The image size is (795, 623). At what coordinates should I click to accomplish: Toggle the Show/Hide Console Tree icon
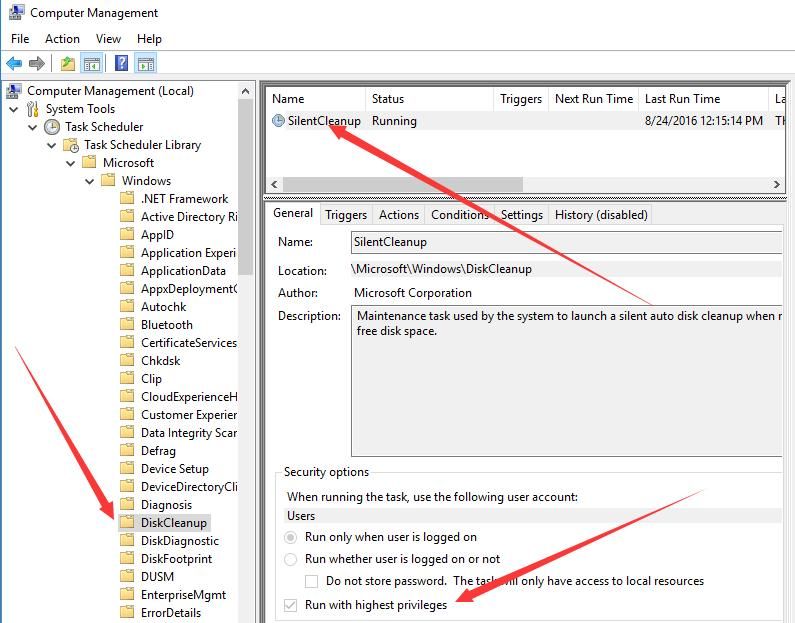click(x=92, y=63)
